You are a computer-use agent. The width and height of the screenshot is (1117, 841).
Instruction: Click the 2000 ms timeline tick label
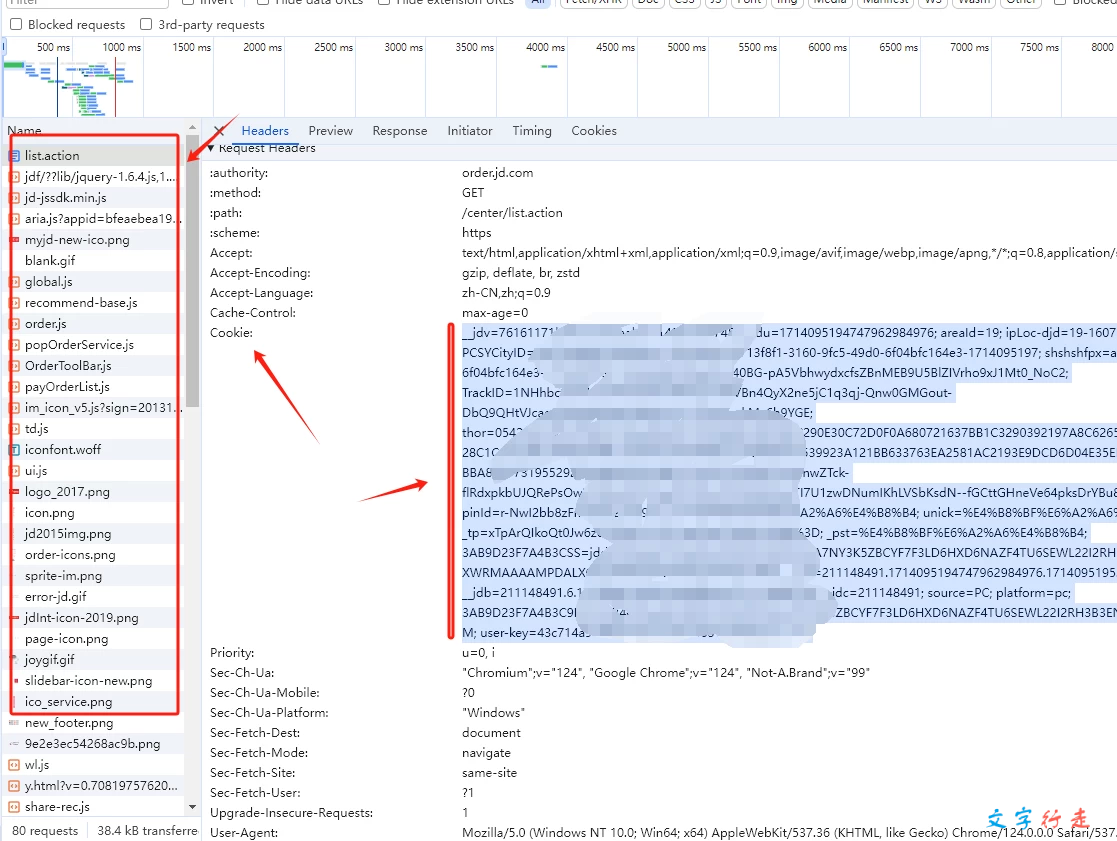262,47
